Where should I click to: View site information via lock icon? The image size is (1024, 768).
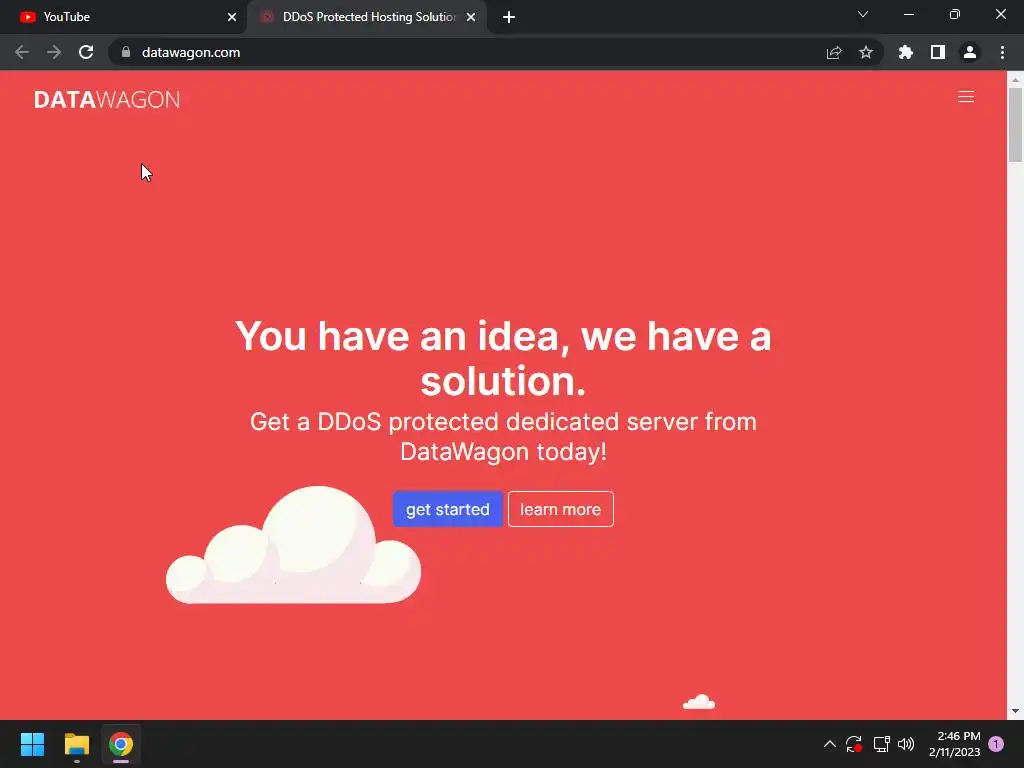126,52
